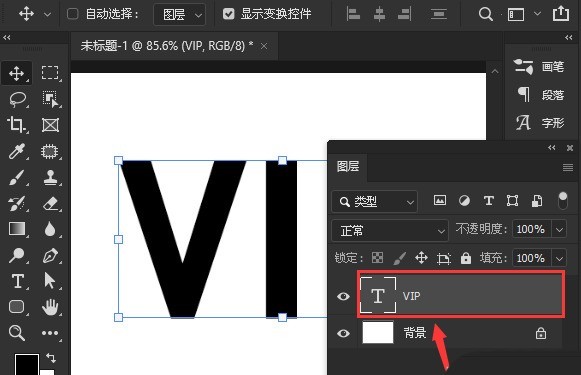Click the 不透明度 100% value field
The width and height of the screenshot is (581, 375).
531,229
